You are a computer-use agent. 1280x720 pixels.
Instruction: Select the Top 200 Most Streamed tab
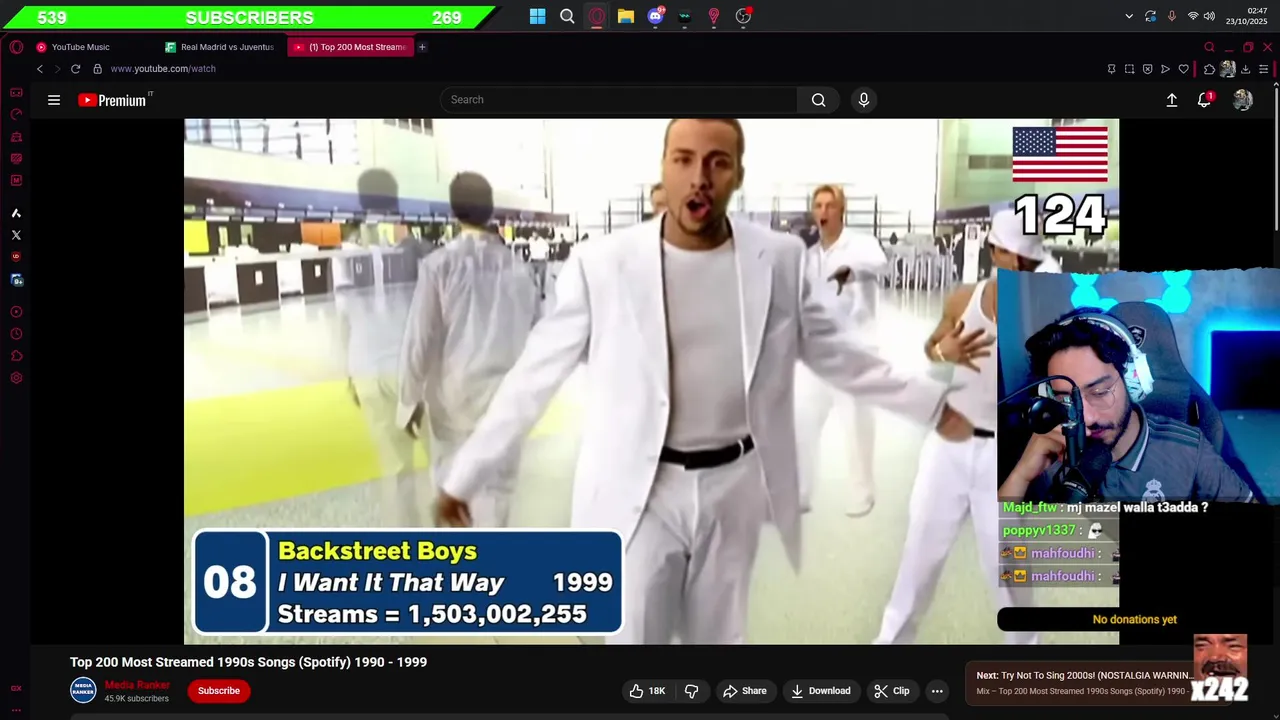pyautogui.click(x=350, y=47)
